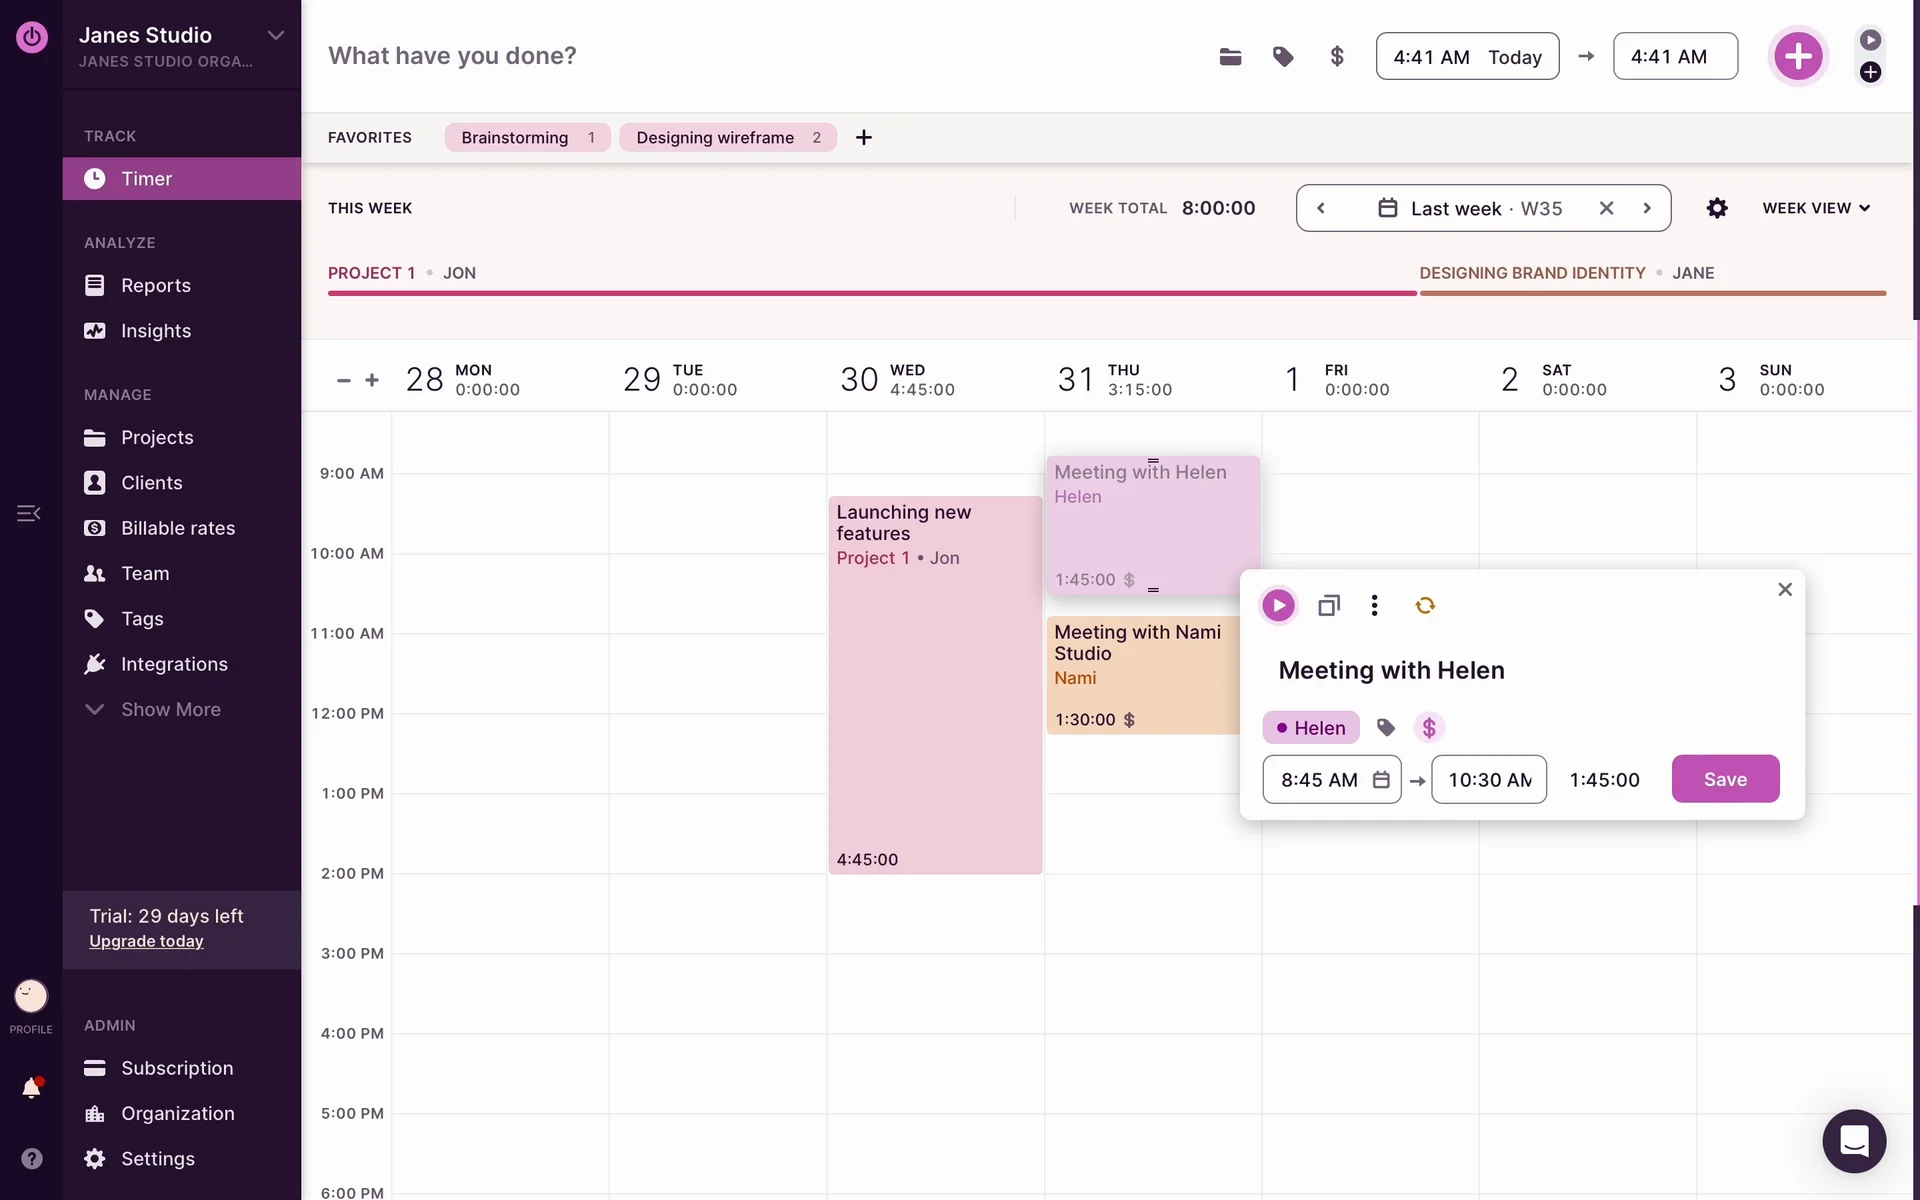Open the WEEK VIEW dropdown
The width and height of the screenshot is (1920, 1200).
1816,208
